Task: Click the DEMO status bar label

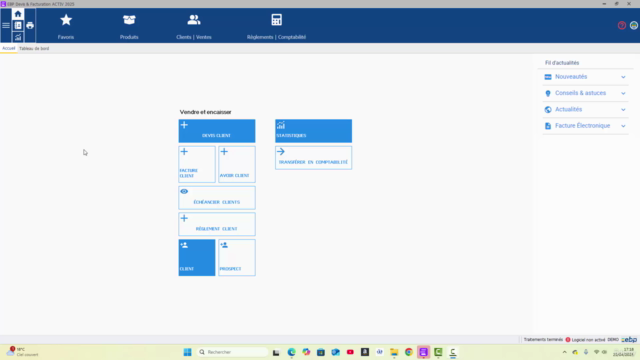Action: 613,340
